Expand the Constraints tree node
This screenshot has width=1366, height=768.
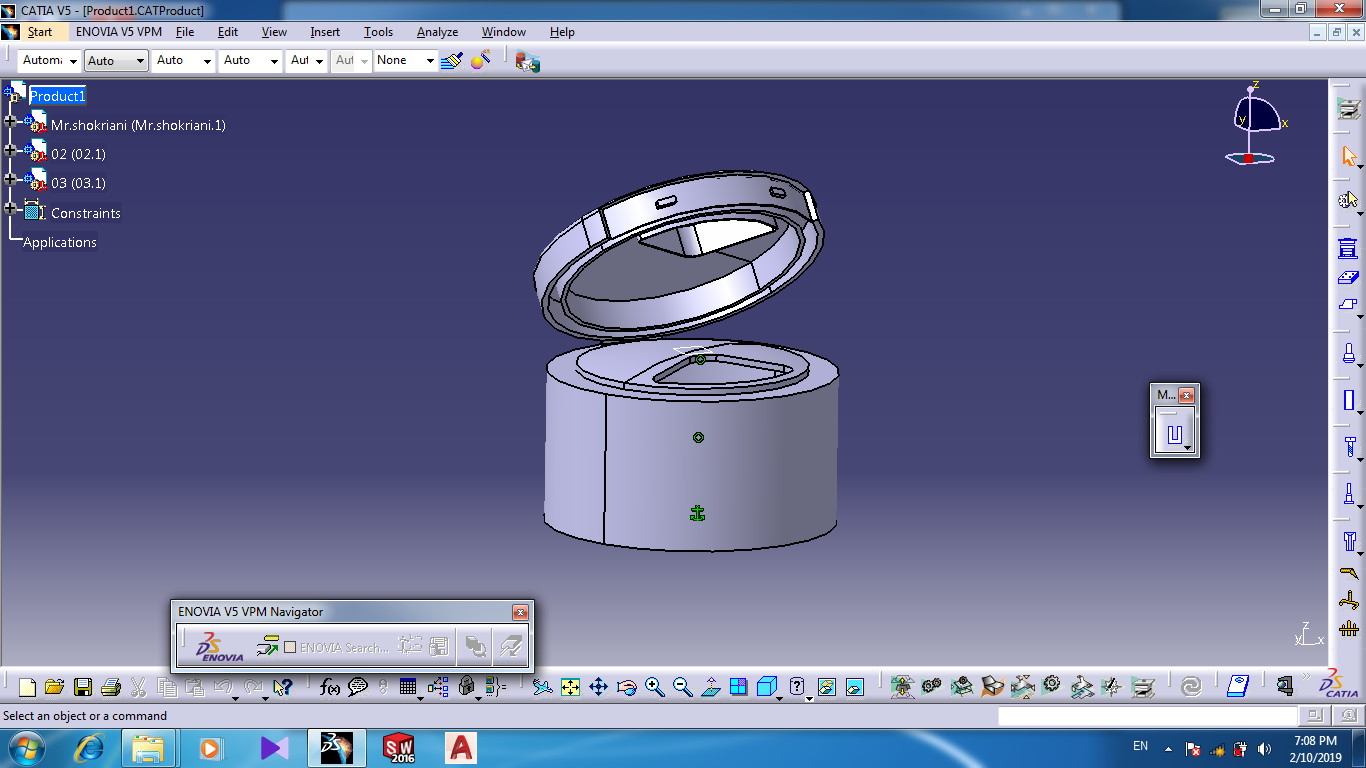(x=11, y=208)
